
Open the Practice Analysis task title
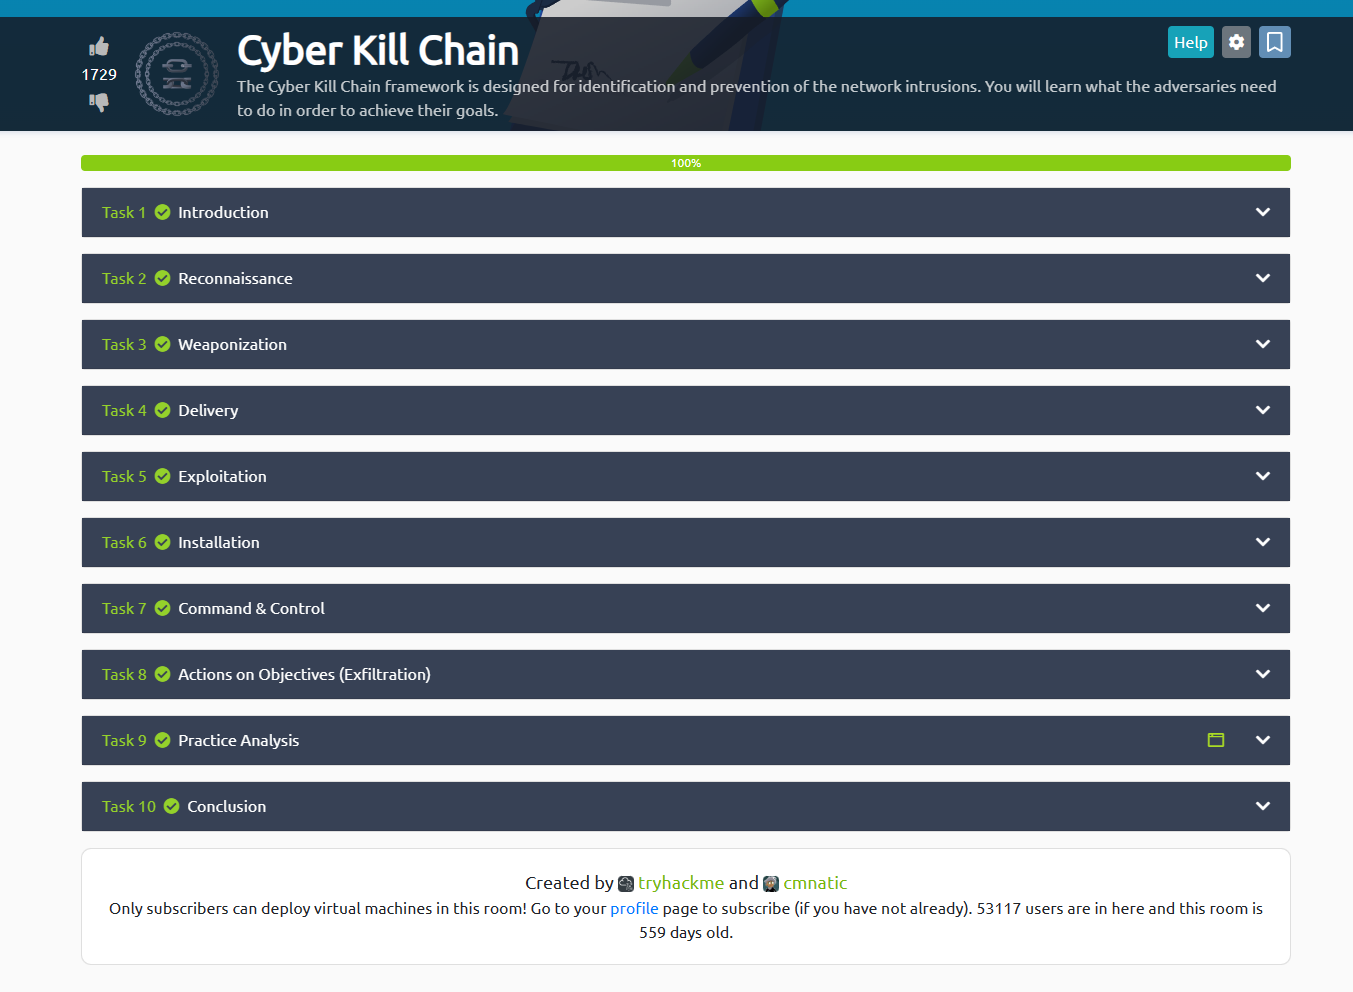click(238, 740)
